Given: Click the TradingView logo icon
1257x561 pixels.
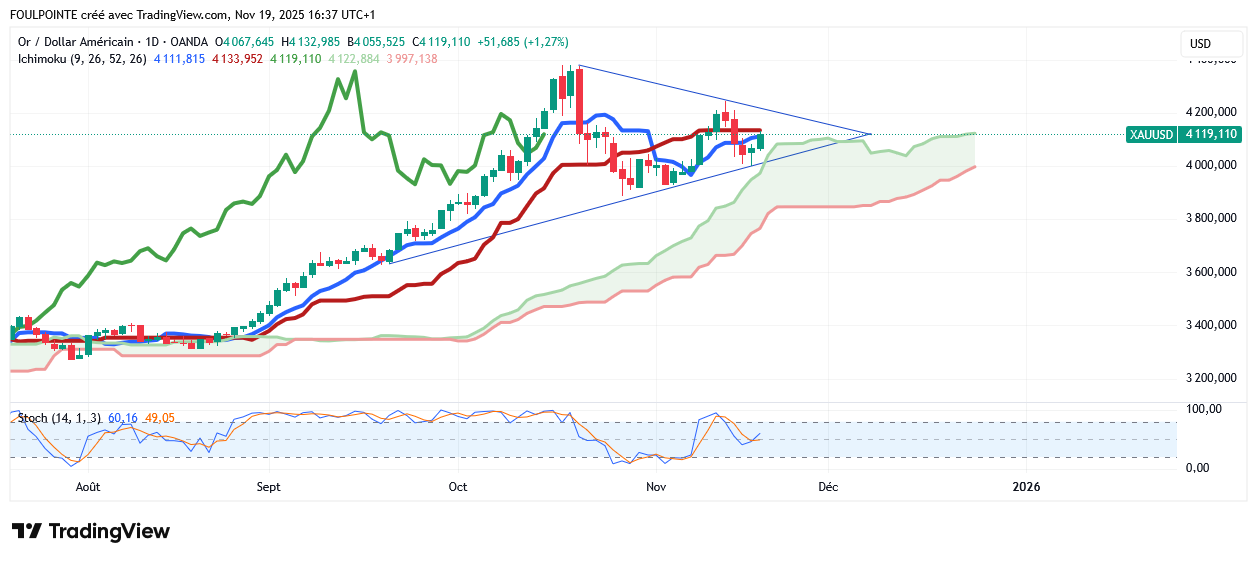Looking at the screenshot, I should pyautogui.click(x=27, y=531).
